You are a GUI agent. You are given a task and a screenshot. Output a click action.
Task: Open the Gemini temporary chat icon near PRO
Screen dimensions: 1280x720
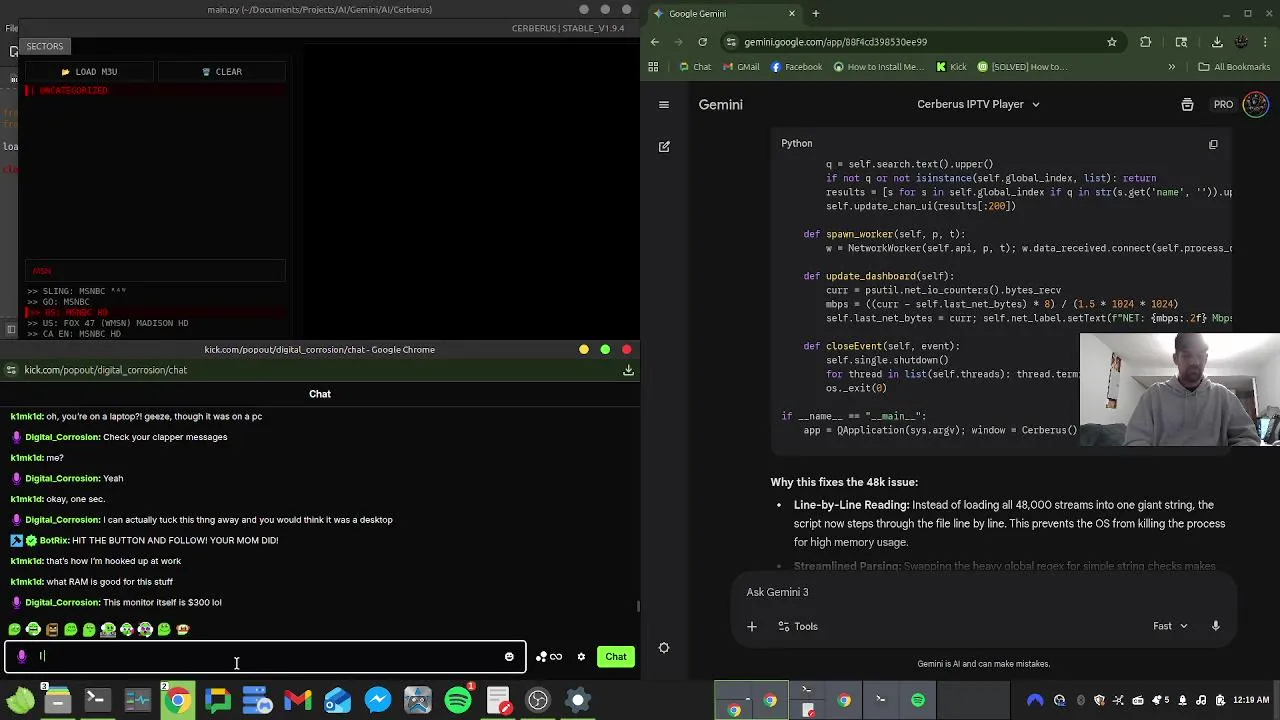(1187, 104)
